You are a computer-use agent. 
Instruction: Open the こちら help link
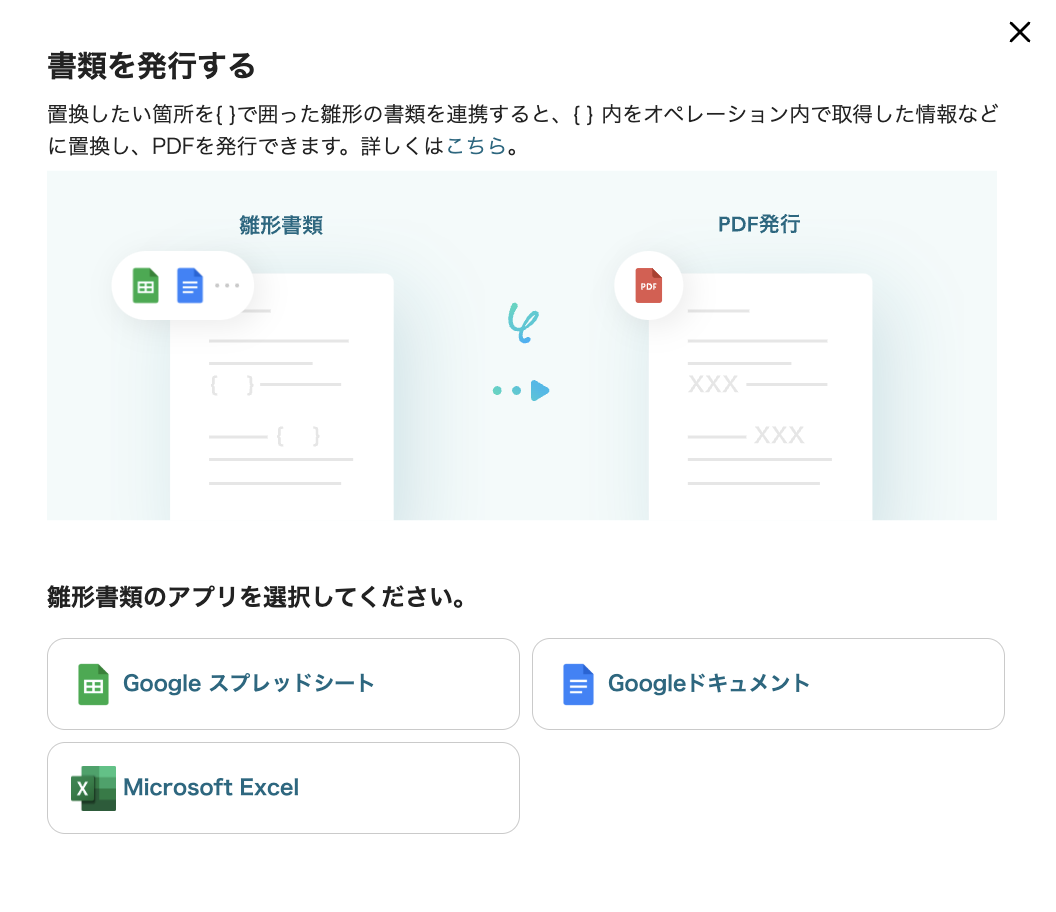coord(475,145)
